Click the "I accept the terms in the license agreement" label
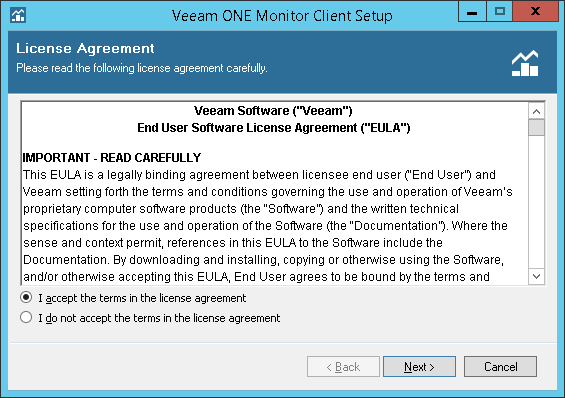This screenshot has width=565, height=398. click(x=142, y=298)
